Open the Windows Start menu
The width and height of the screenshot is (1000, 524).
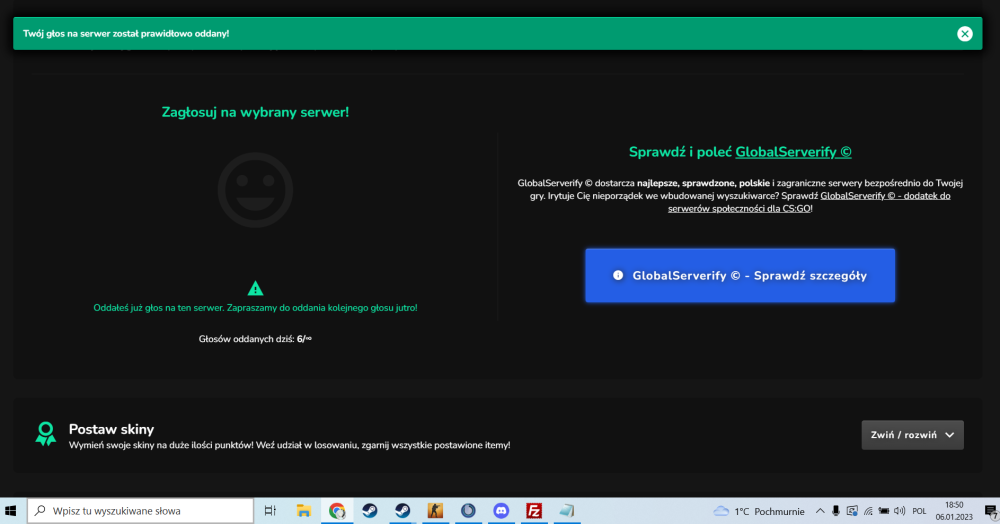click(x=11, y=511)
